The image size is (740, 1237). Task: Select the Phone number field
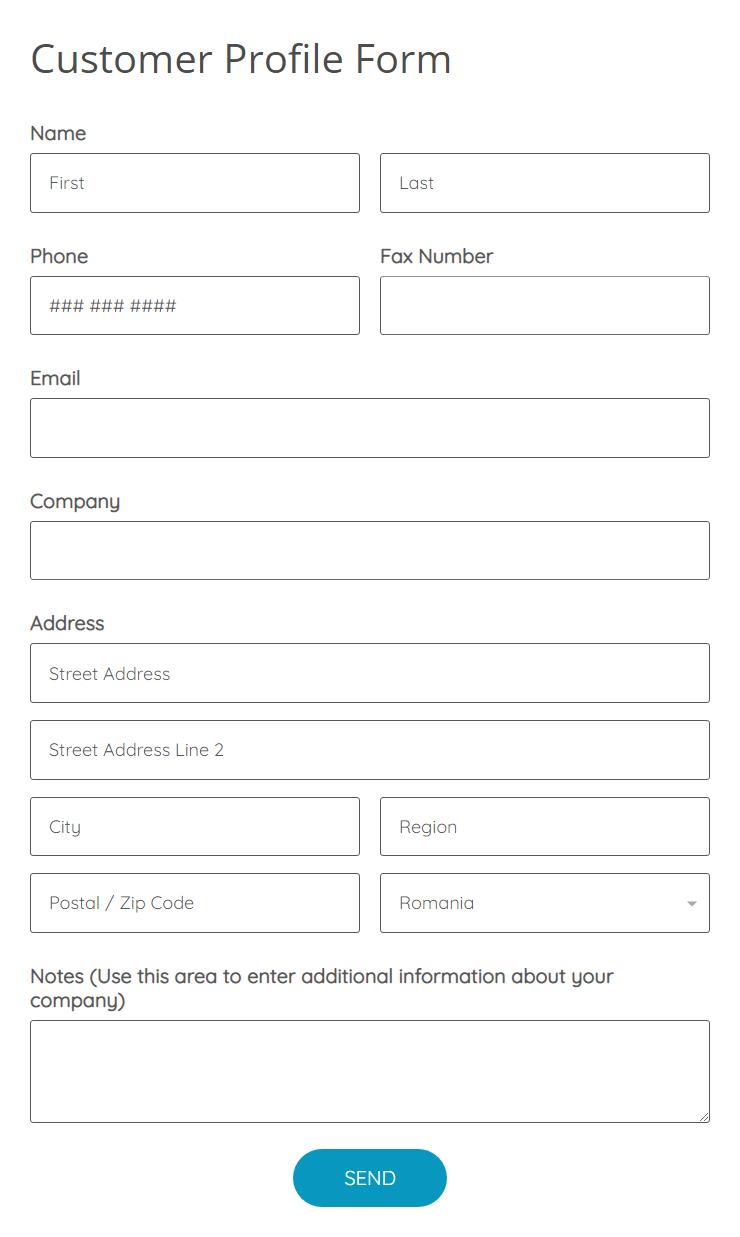point(195,305)
